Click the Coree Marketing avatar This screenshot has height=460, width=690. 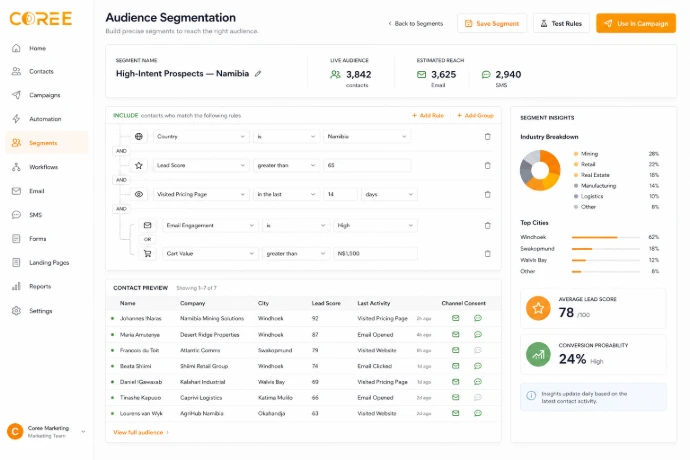coord(15,432)
